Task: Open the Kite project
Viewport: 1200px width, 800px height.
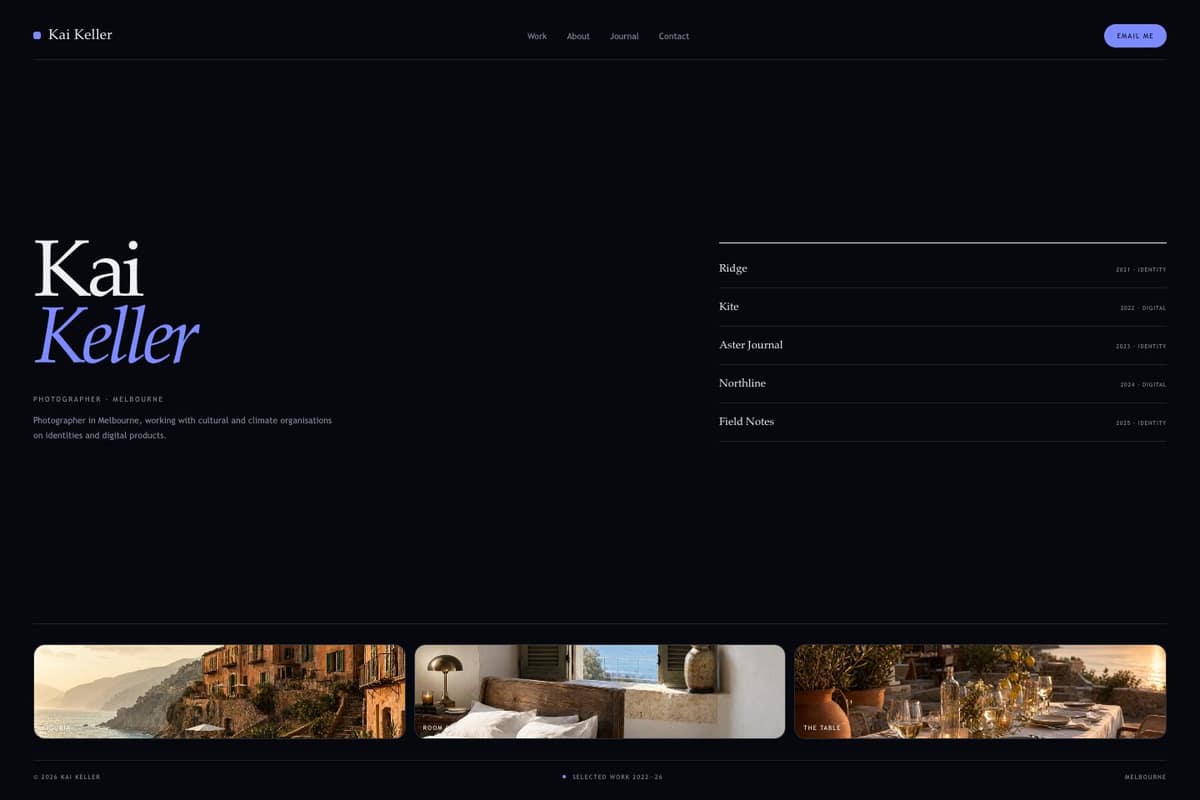Action: coord(942,307)
